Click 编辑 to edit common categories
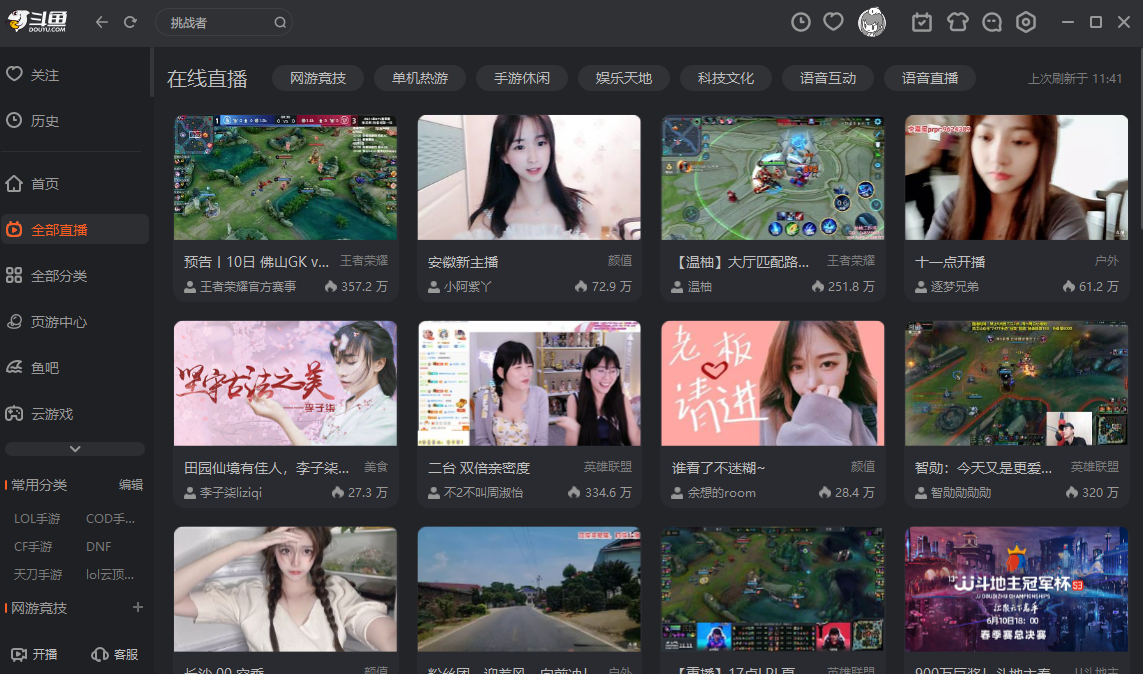Viewport: 1143px width, 674px height. click(x=131, y=484)
